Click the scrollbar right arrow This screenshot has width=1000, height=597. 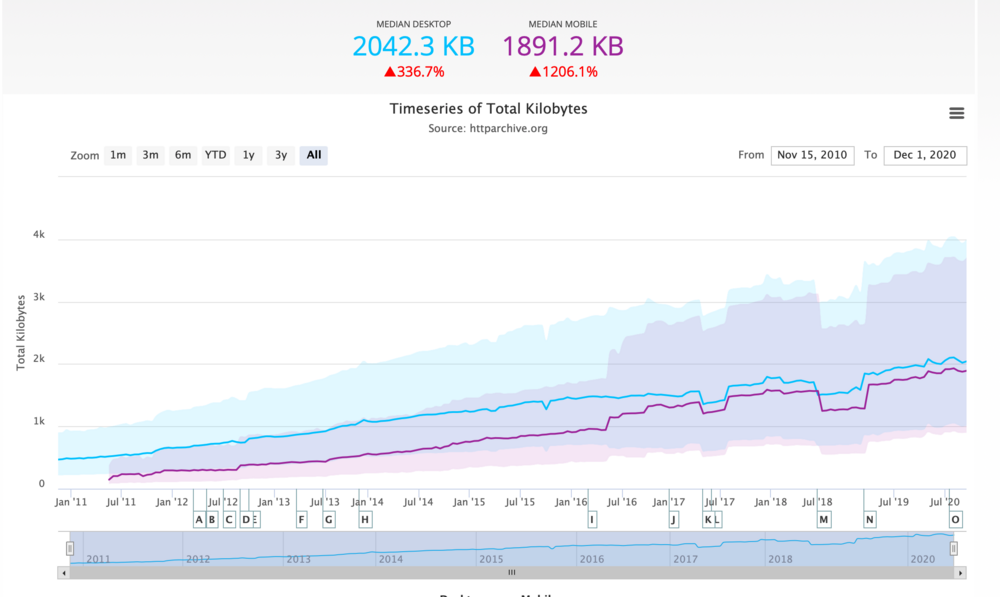pos(961,573)
